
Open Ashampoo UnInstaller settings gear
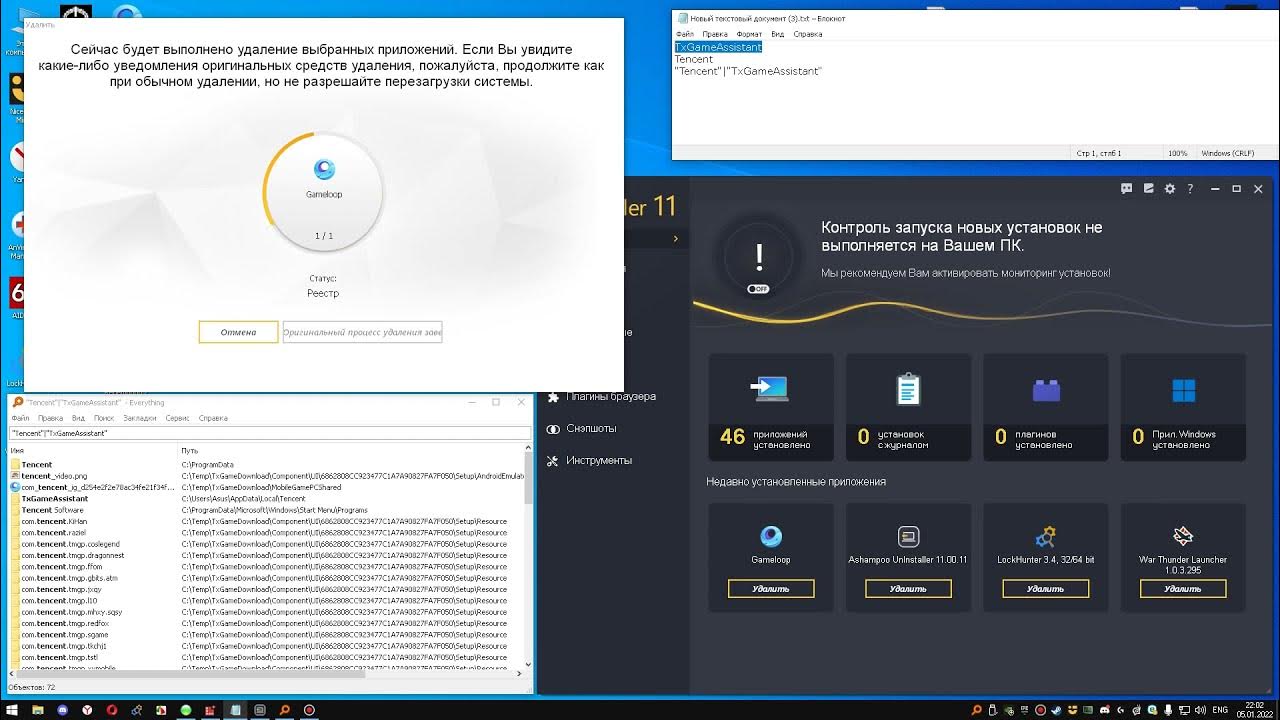coord(1170,188)
